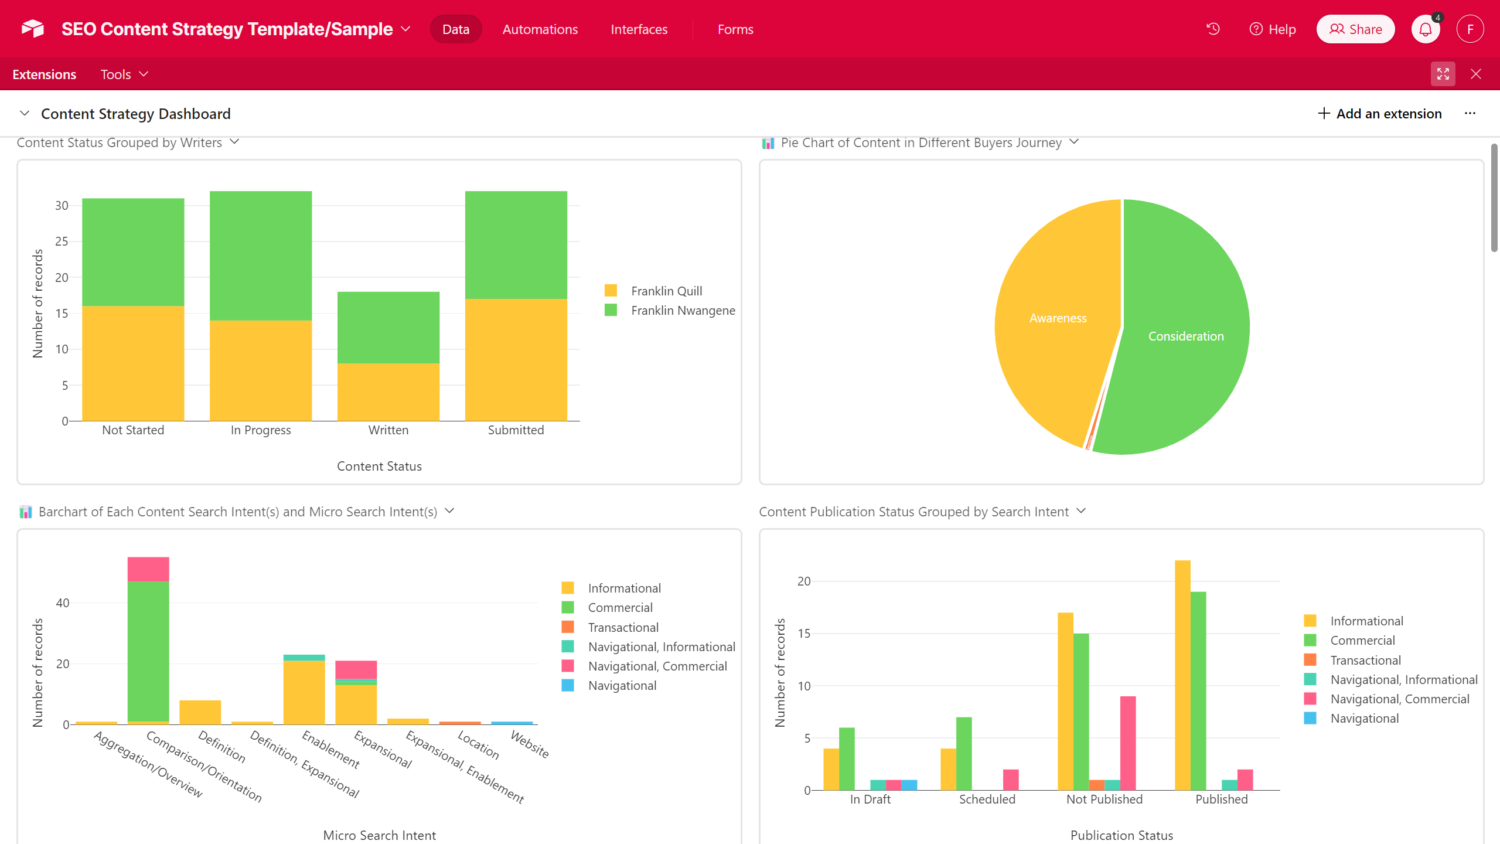Switch to the Interfaces tab
Viewport: 1500px width, 844px height.
pyautogui.click(x=639, y=29)
